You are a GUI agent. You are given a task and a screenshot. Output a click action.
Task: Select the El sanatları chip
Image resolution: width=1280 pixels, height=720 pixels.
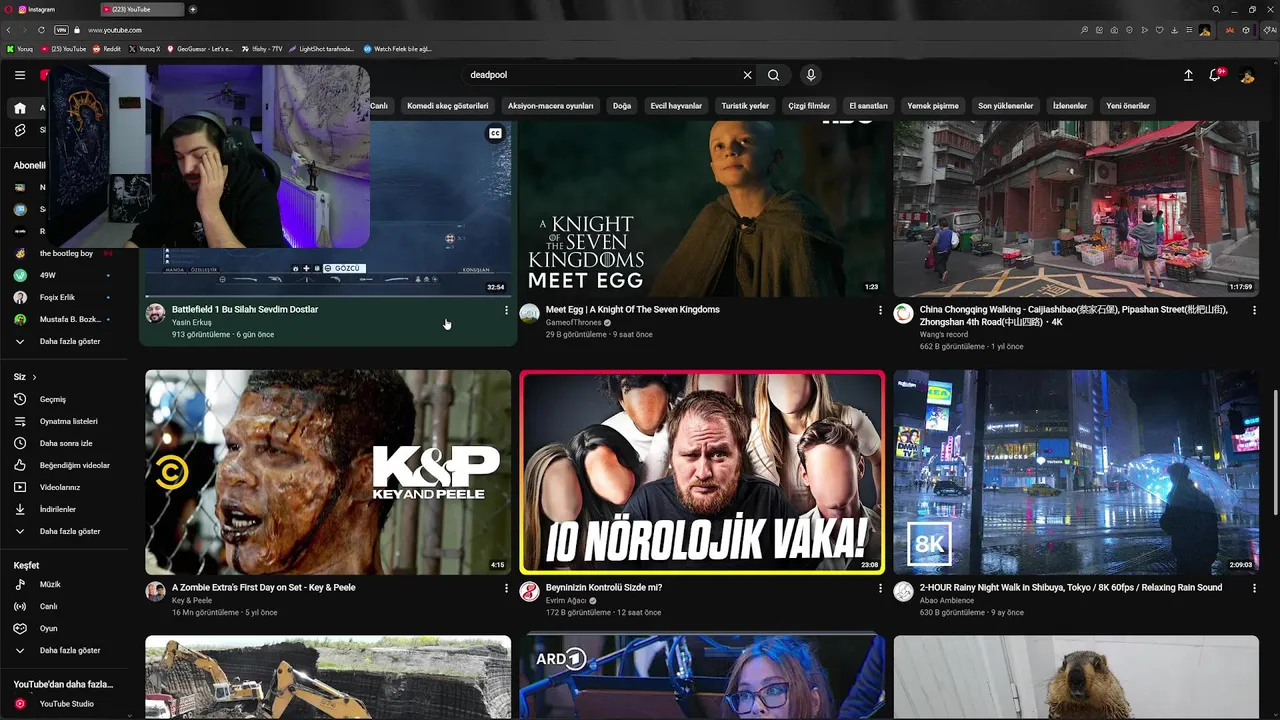tap(868, 105)
